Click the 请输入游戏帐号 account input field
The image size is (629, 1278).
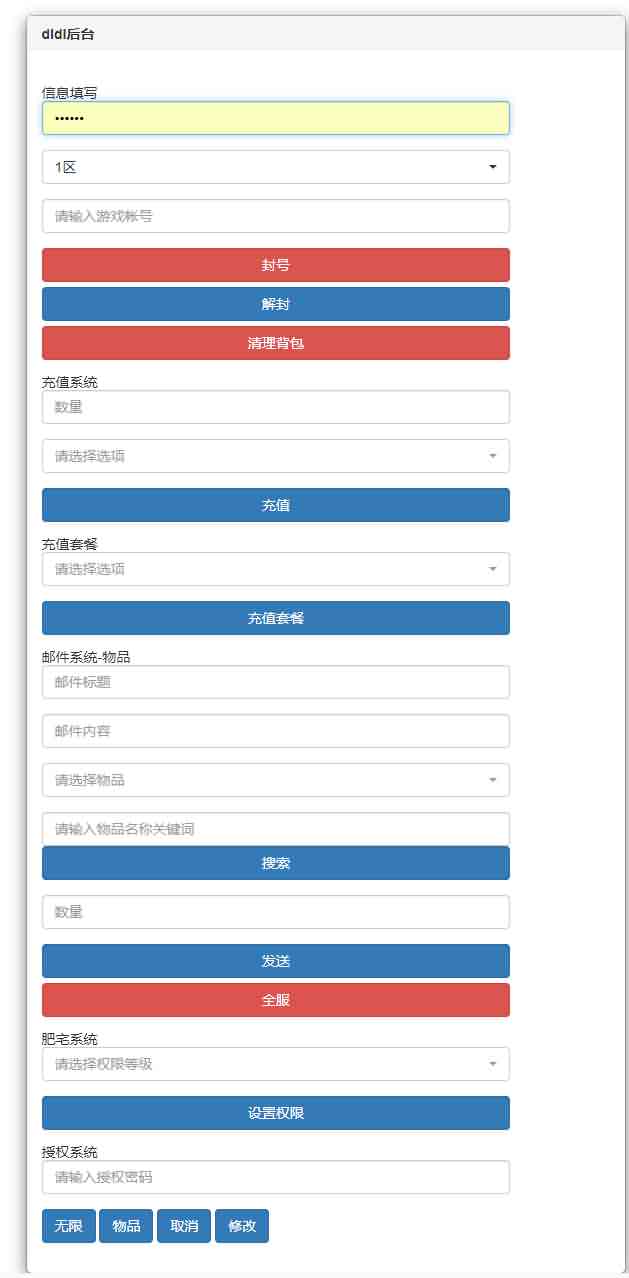[275, 215]
